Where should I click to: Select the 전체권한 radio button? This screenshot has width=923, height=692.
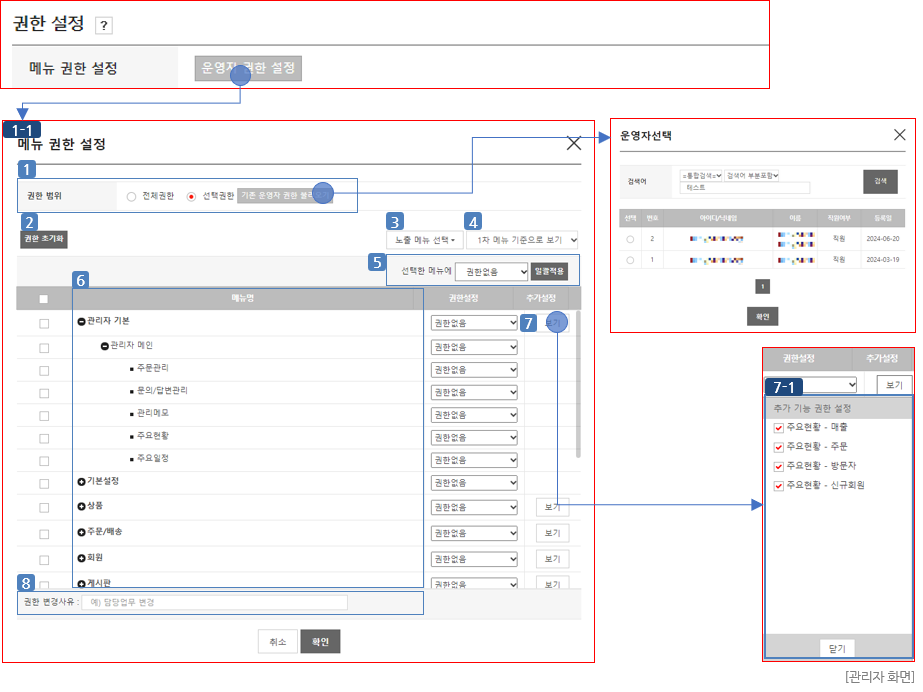tap(132, 197)
